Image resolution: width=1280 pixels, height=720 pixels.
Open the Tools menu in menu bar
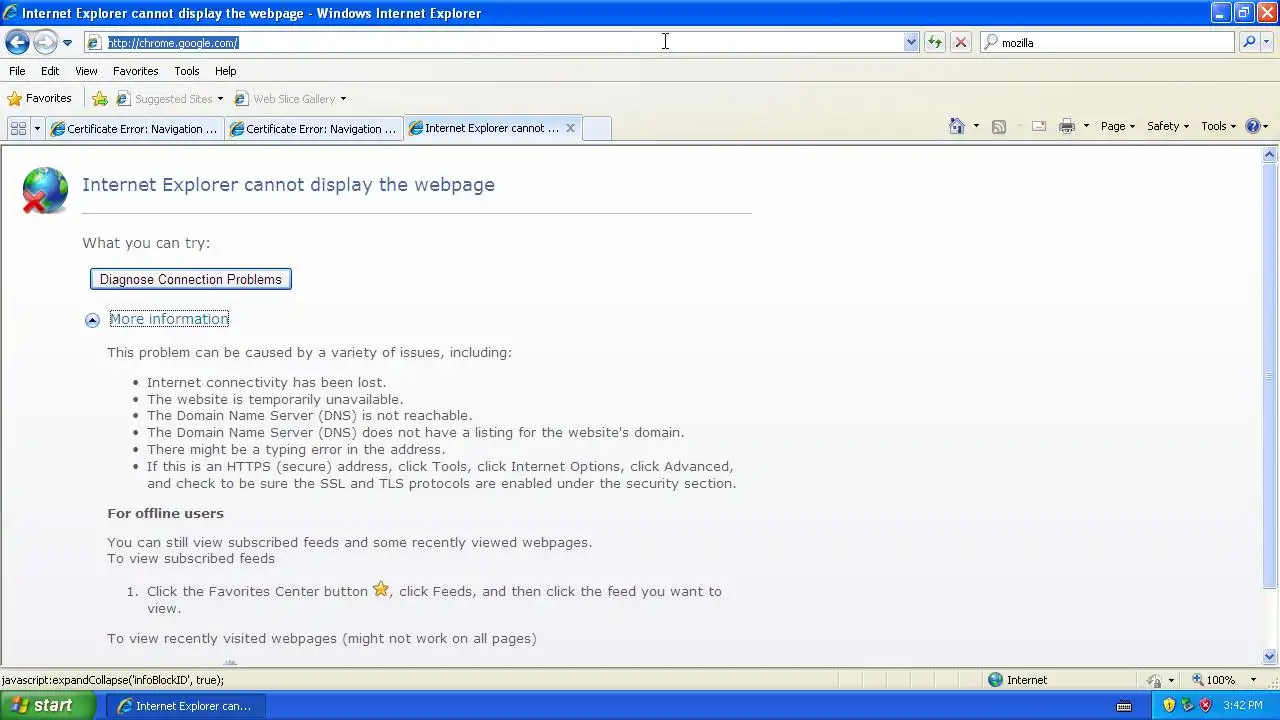pos(187,71)
